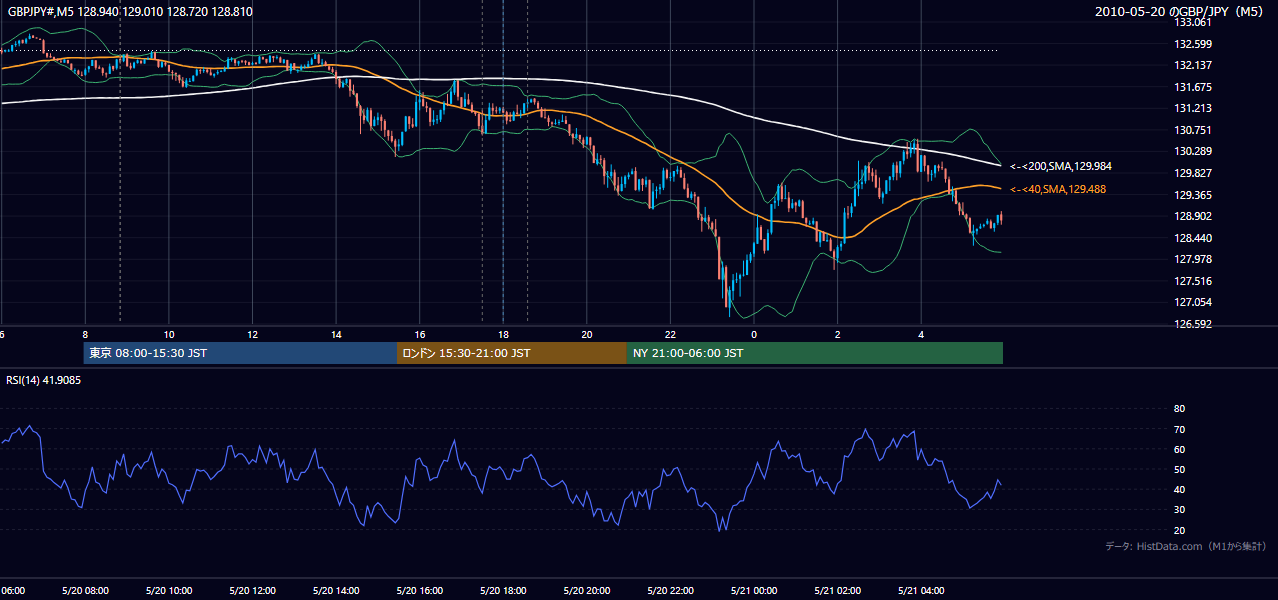Click price axis label 128.902
Image resolution: width=1278 pixels, height=600 pixels.
[x=1193, y=216]
